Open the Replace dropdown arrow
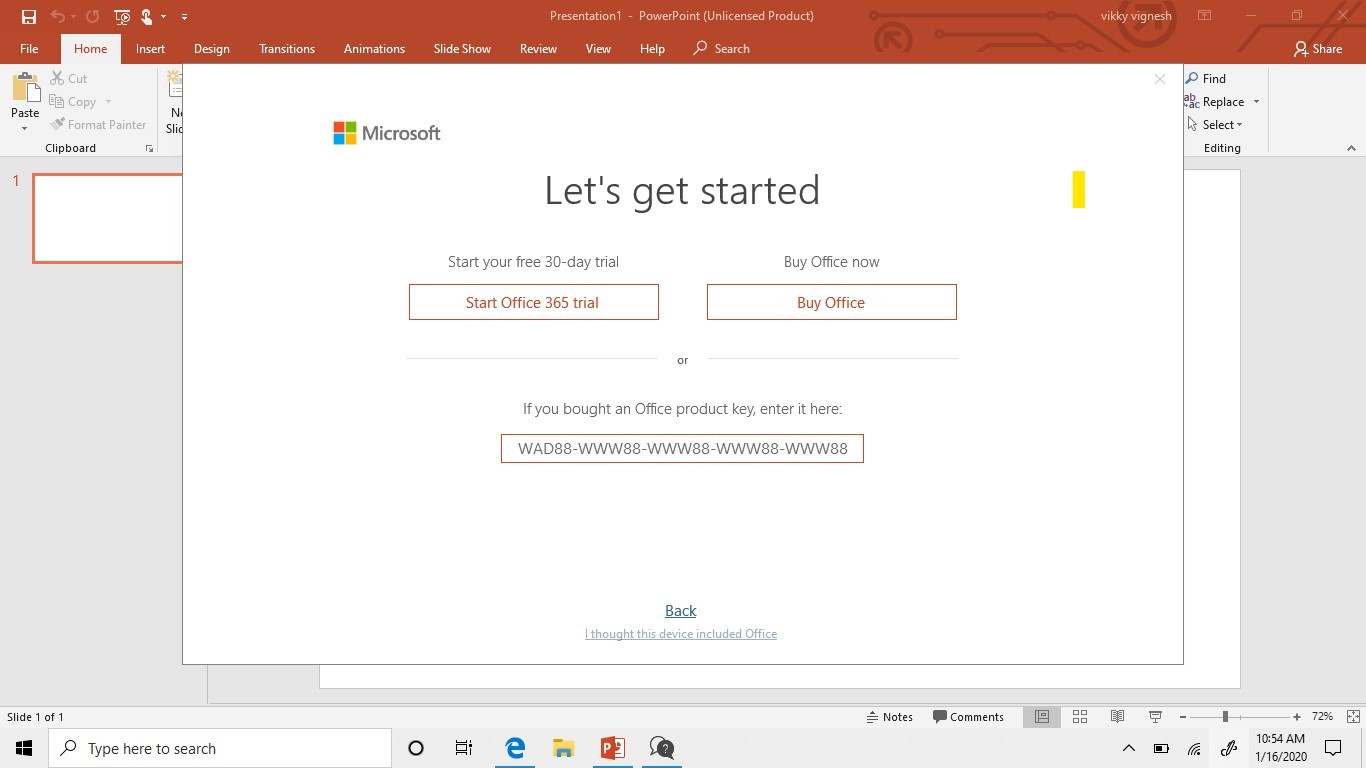 click(x=1256, y=102)
